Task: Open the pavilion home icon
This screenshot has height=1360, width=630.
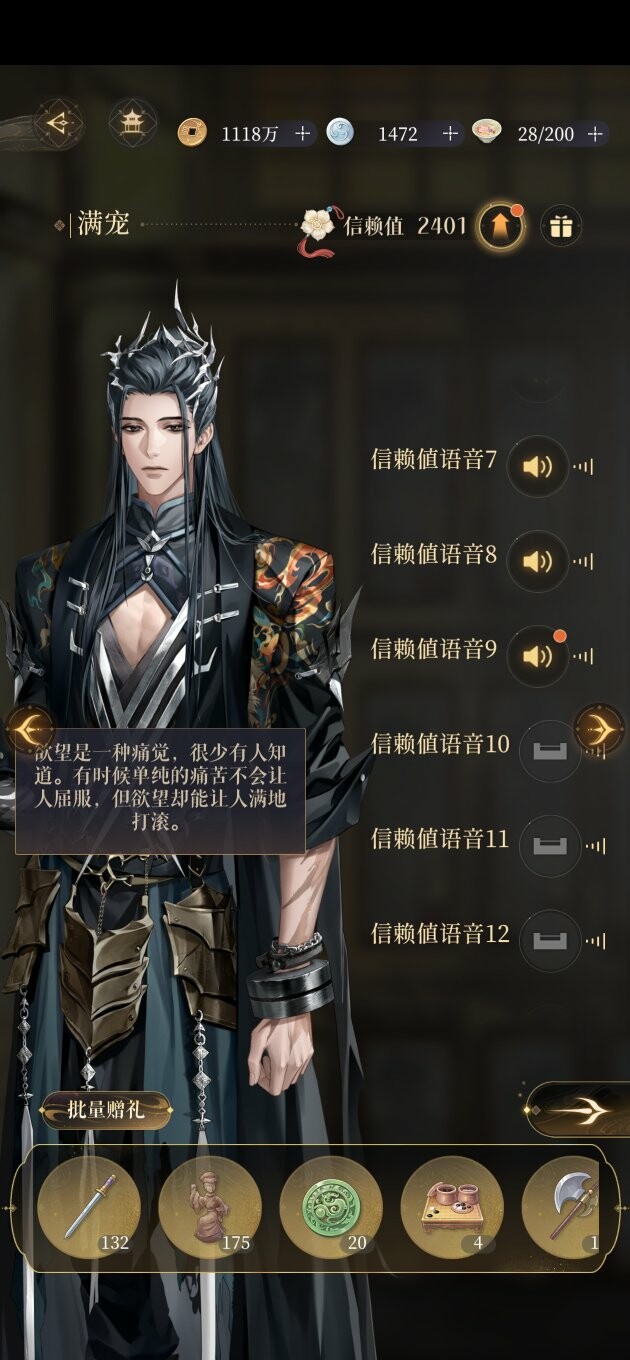Action: 132,124
